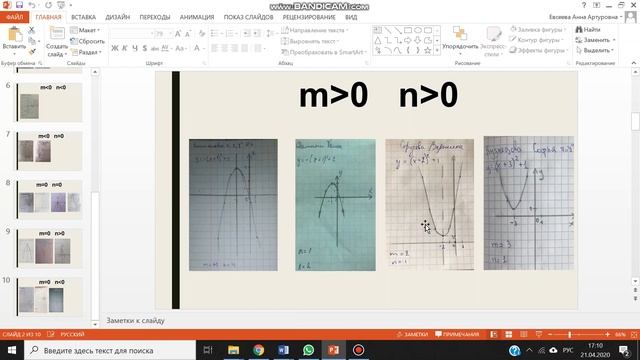Undo the last action in quick access toolbar

pos(32,5)
